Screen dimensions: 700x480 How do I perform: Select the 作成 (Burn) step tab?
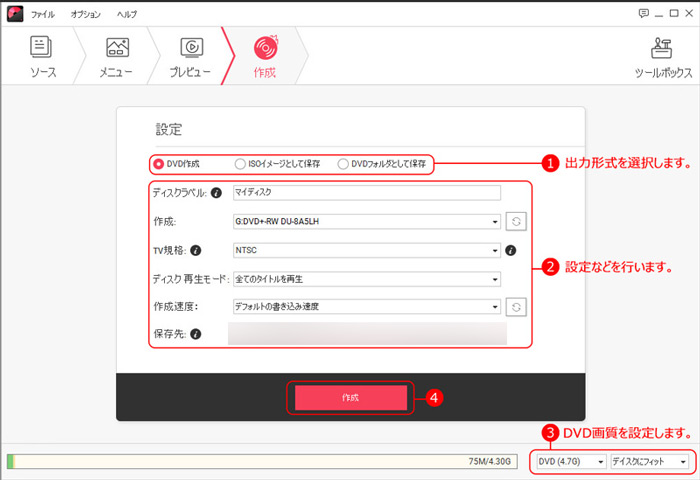(x=265, y=57)
